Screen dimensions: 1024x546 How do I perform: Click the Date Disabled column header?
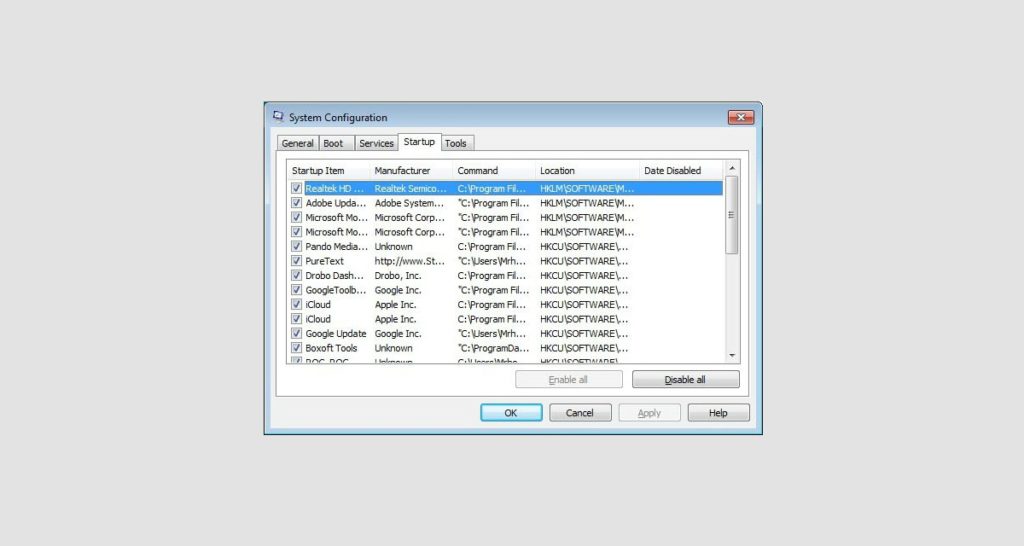tap(678, 171)
